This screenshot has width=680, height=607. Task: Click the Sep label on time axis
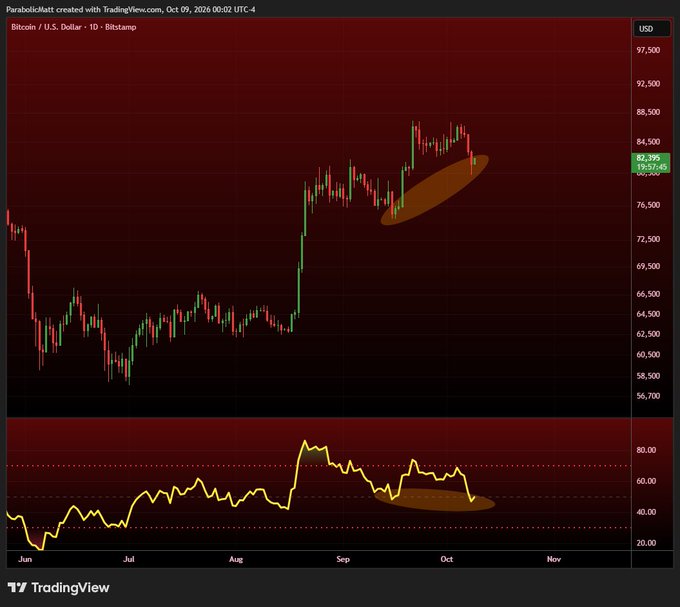click(343, 559)
